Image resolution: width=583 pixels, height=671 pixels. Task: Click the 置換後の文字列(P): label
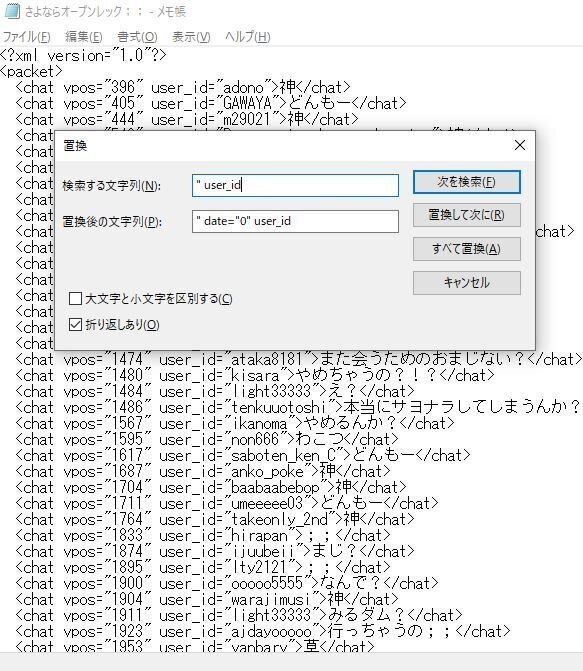(x=112, y=222)
